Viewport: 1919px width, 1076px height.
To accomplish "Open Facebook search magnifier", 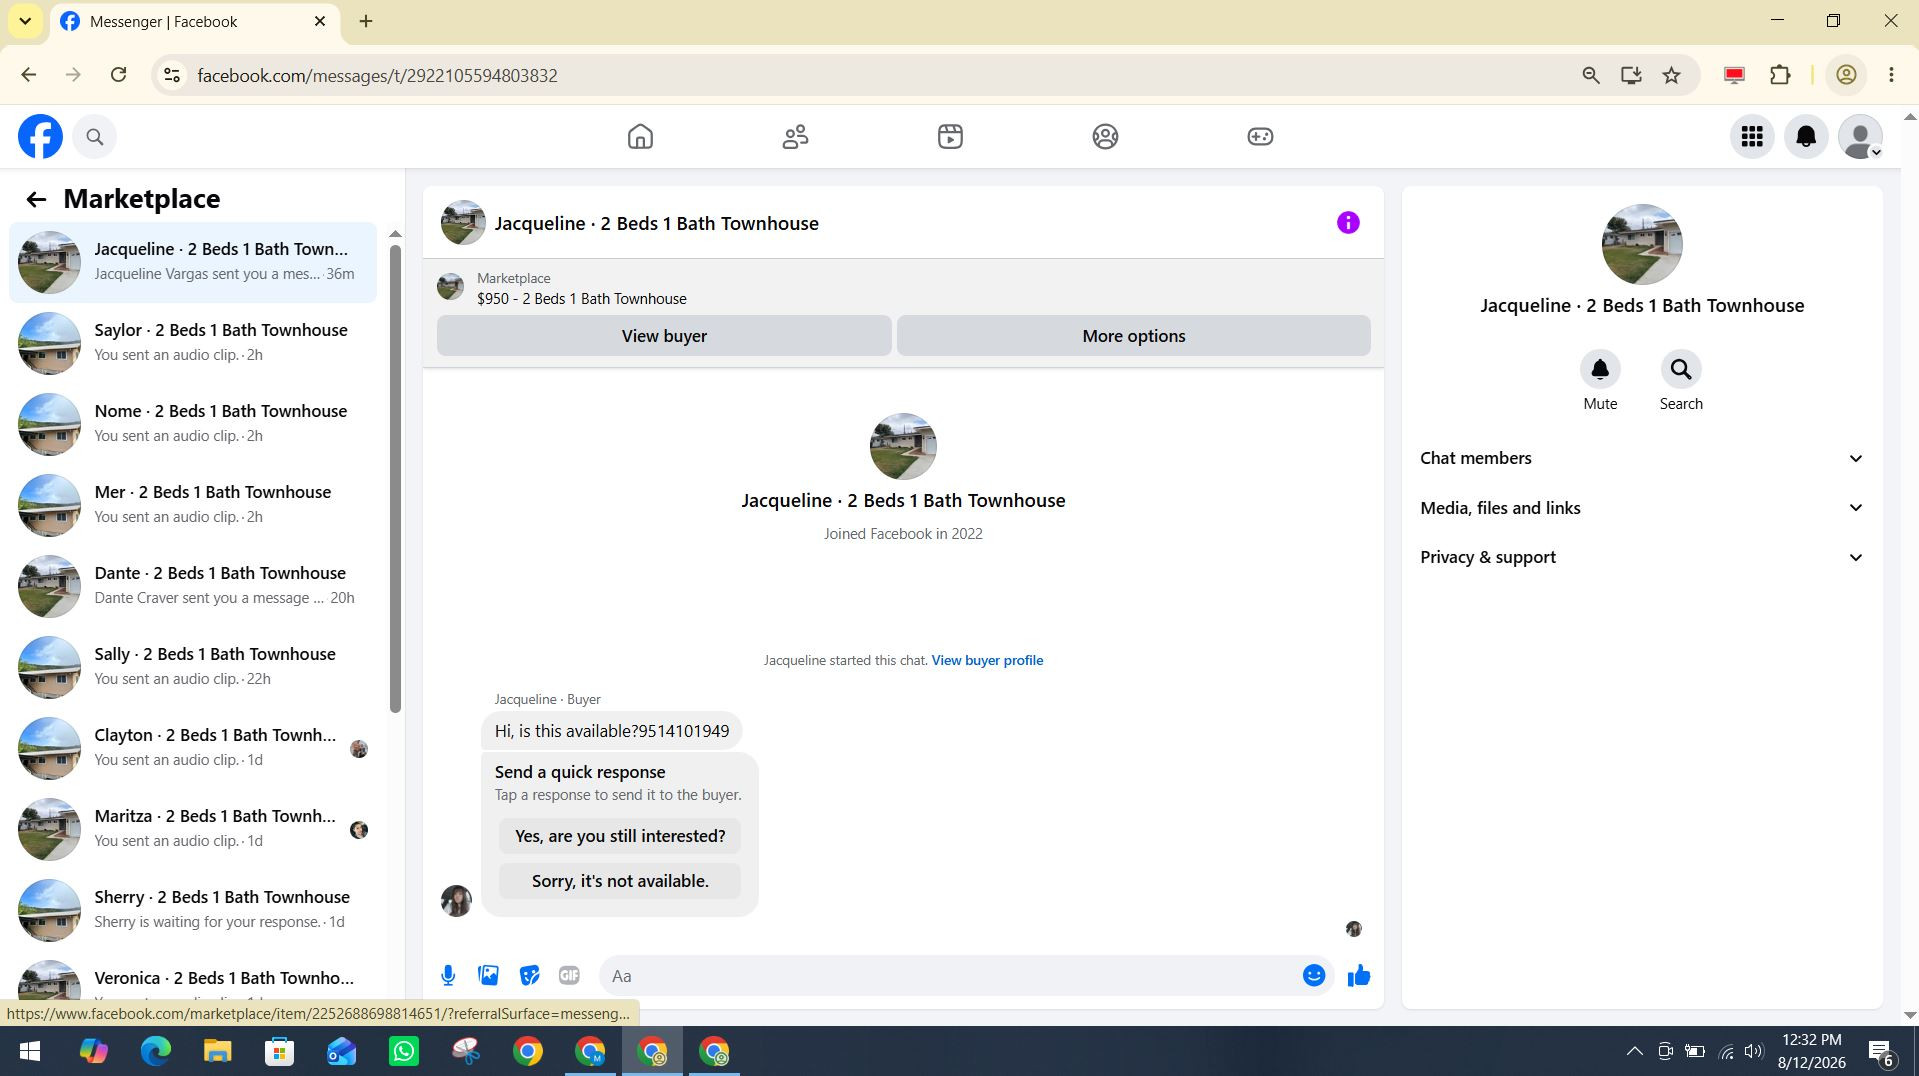I will point(95,137).
